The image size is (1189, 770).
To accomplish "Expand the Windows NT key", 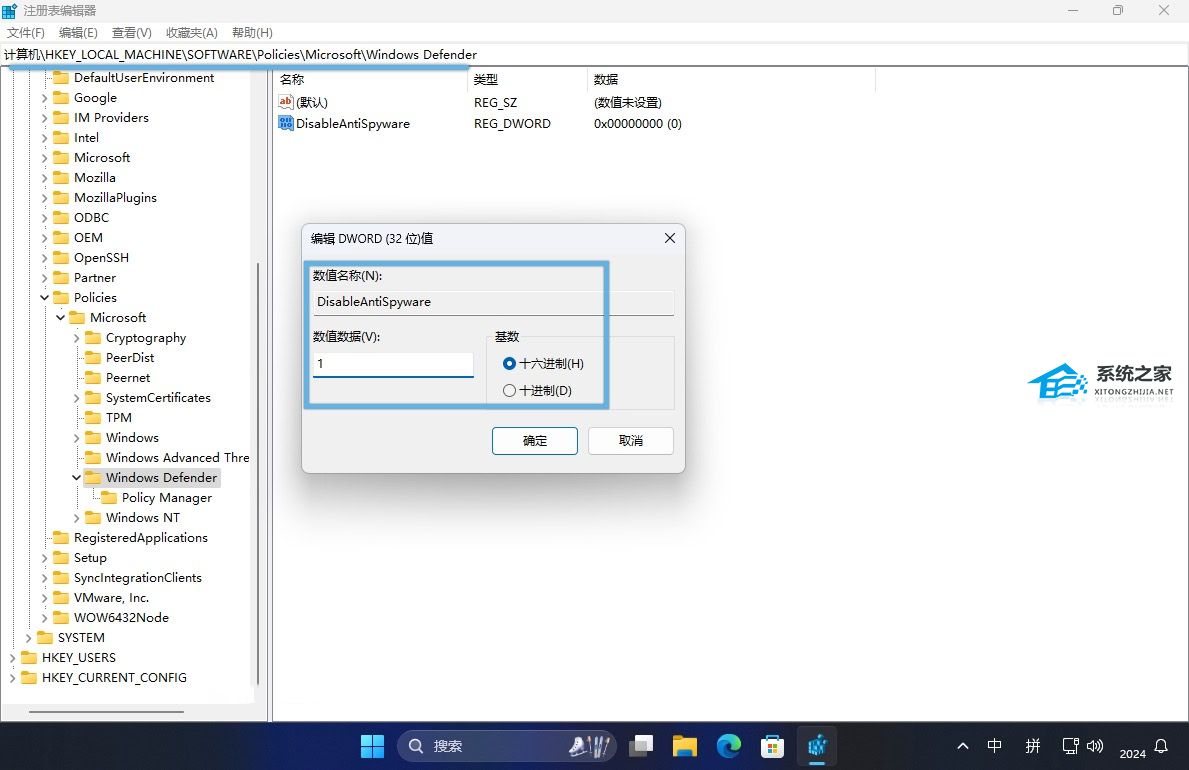I will [x=76, y=518].
